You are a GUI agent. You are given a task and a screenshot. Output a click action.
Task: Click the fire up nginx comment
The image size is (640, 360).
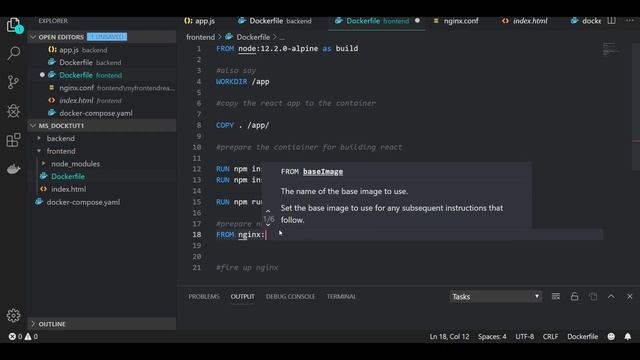click(x=247, y=268)
